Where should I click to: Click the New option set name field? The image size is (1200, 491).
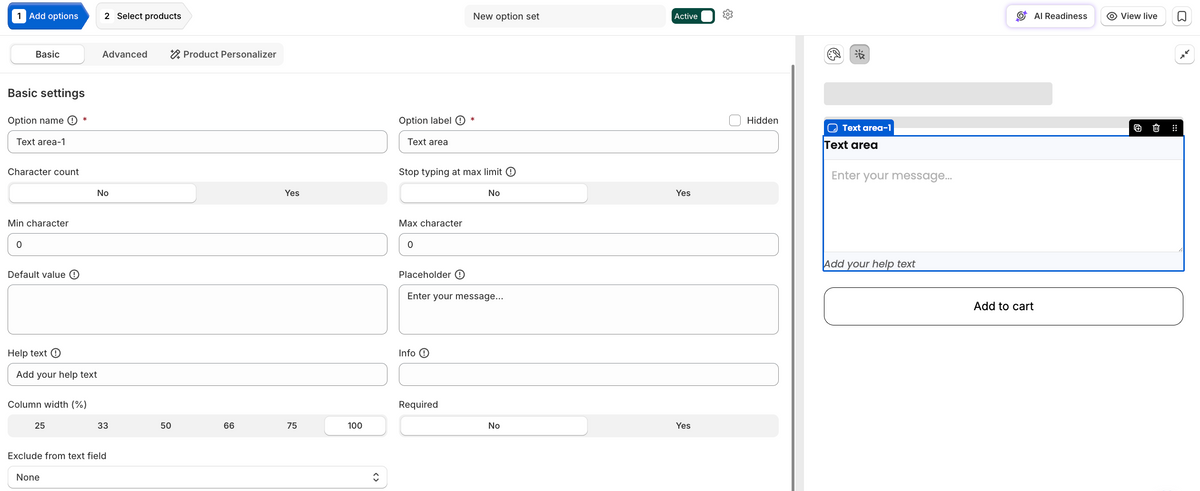pos(565,16)
